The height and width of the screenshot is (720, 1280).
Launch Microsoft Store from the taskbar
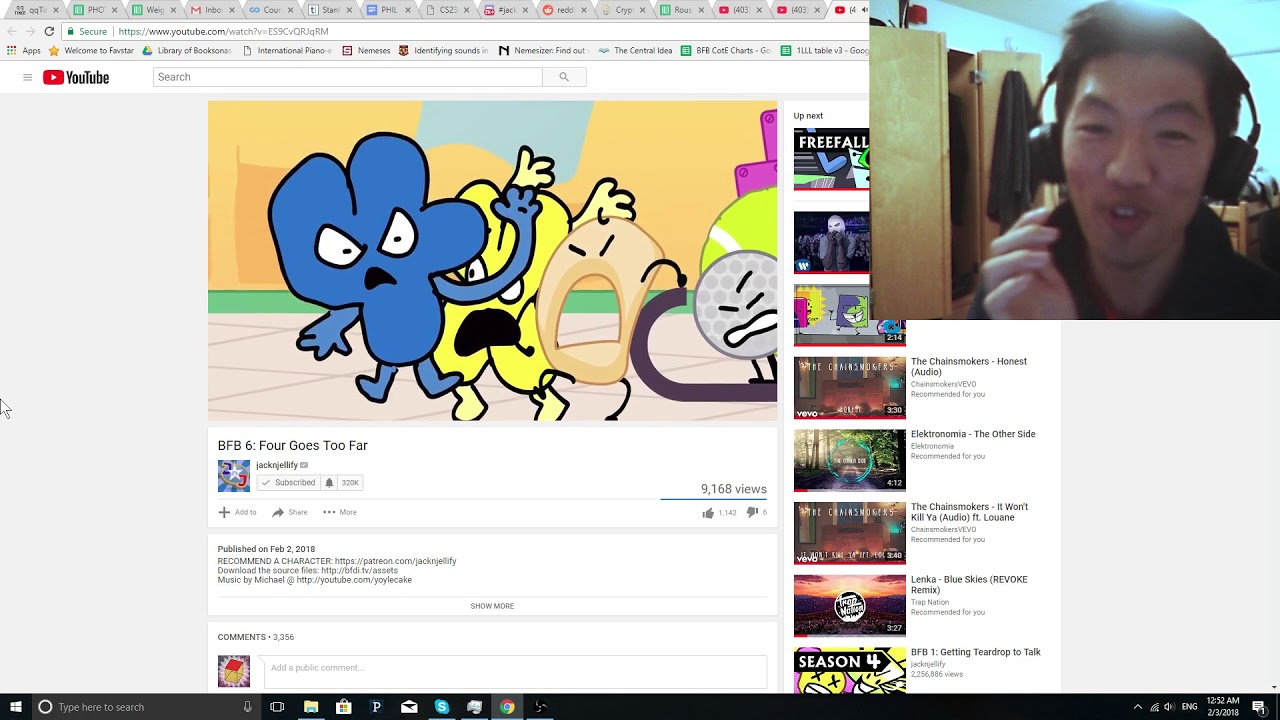[344, 707]
